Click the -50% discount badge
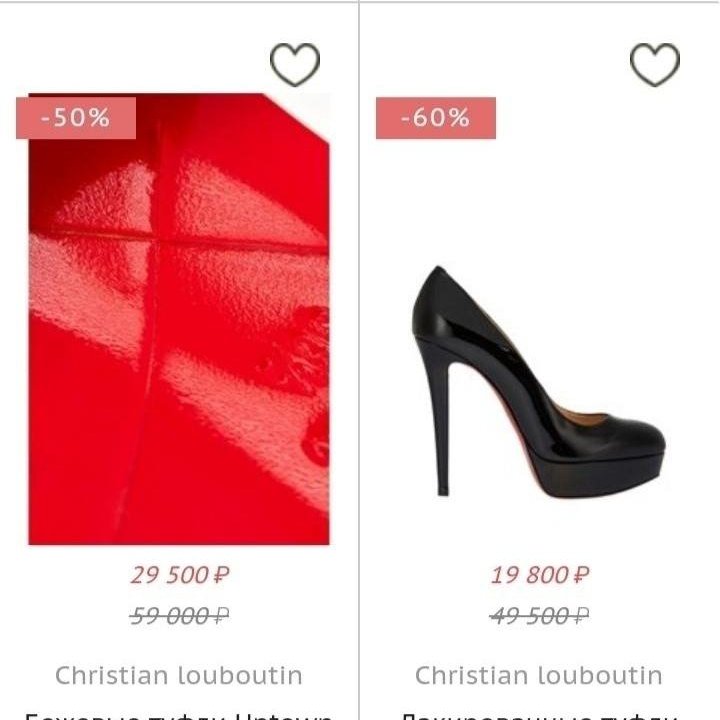 coord(76,118)
